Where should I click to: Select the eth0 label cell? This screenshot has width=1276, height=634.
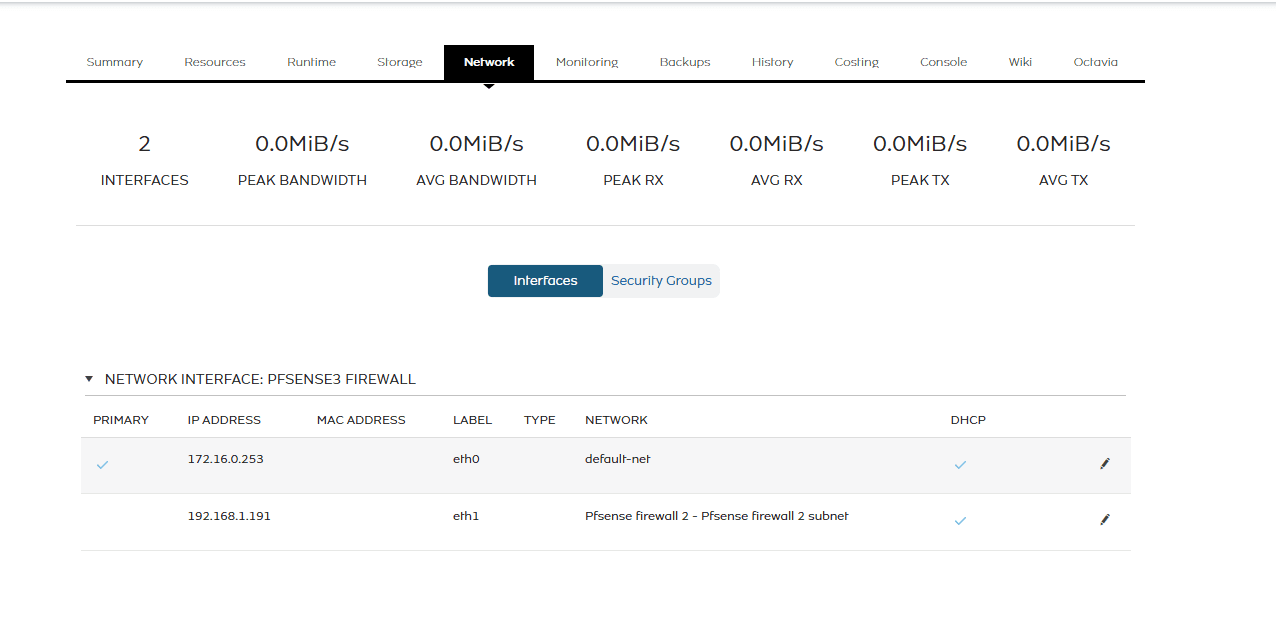(x=466, y=460)
